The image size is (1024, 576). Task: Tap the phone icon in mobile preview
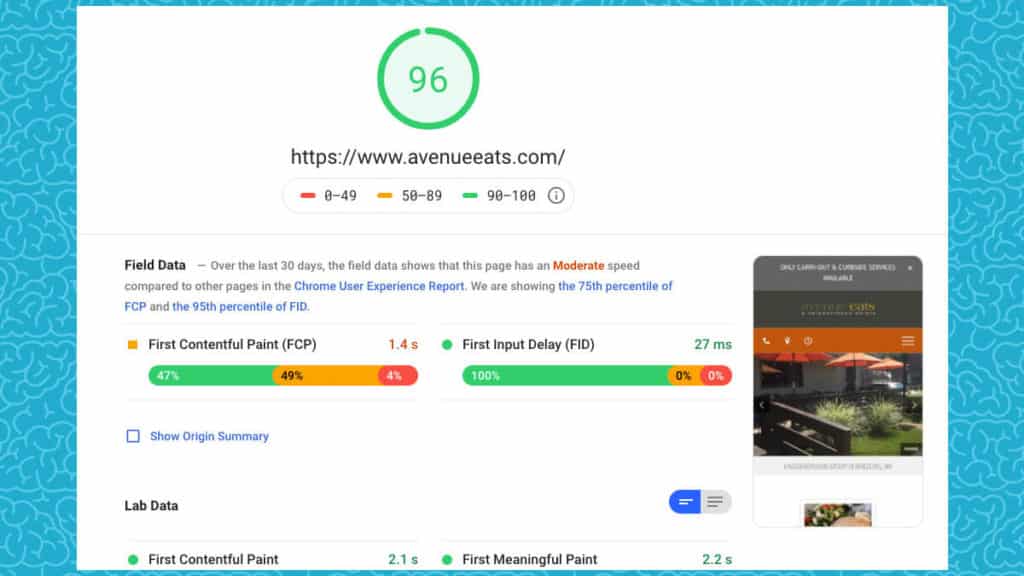pos(766,341)
